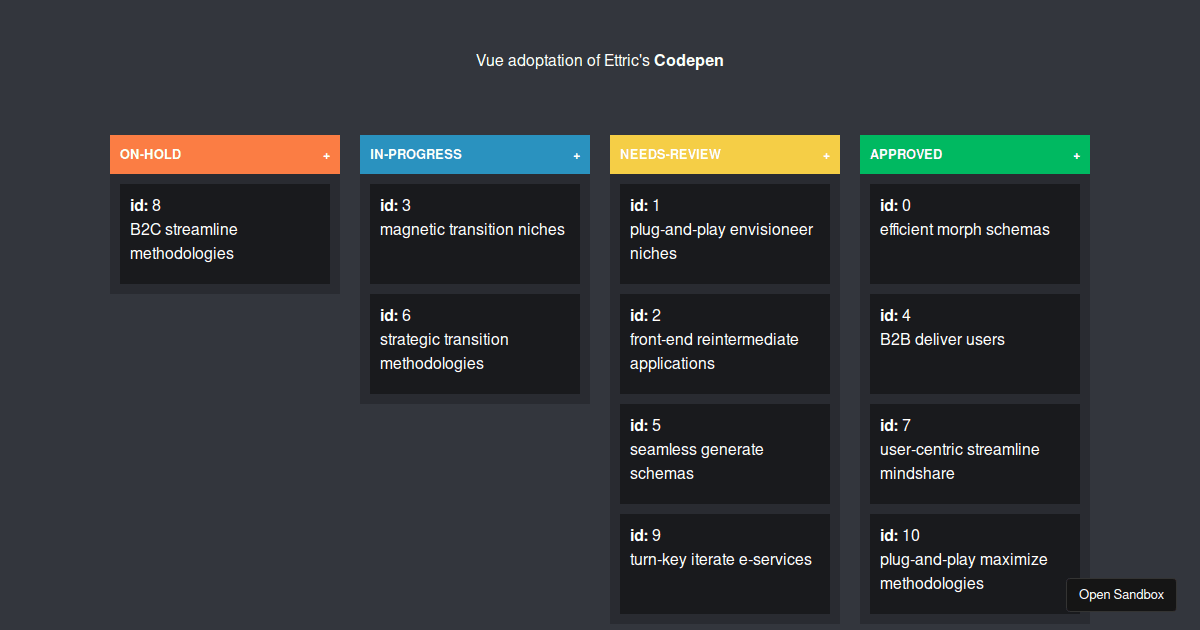
Task: Click the plus icon in ON-HOLD header
Action: click(326, 156)
